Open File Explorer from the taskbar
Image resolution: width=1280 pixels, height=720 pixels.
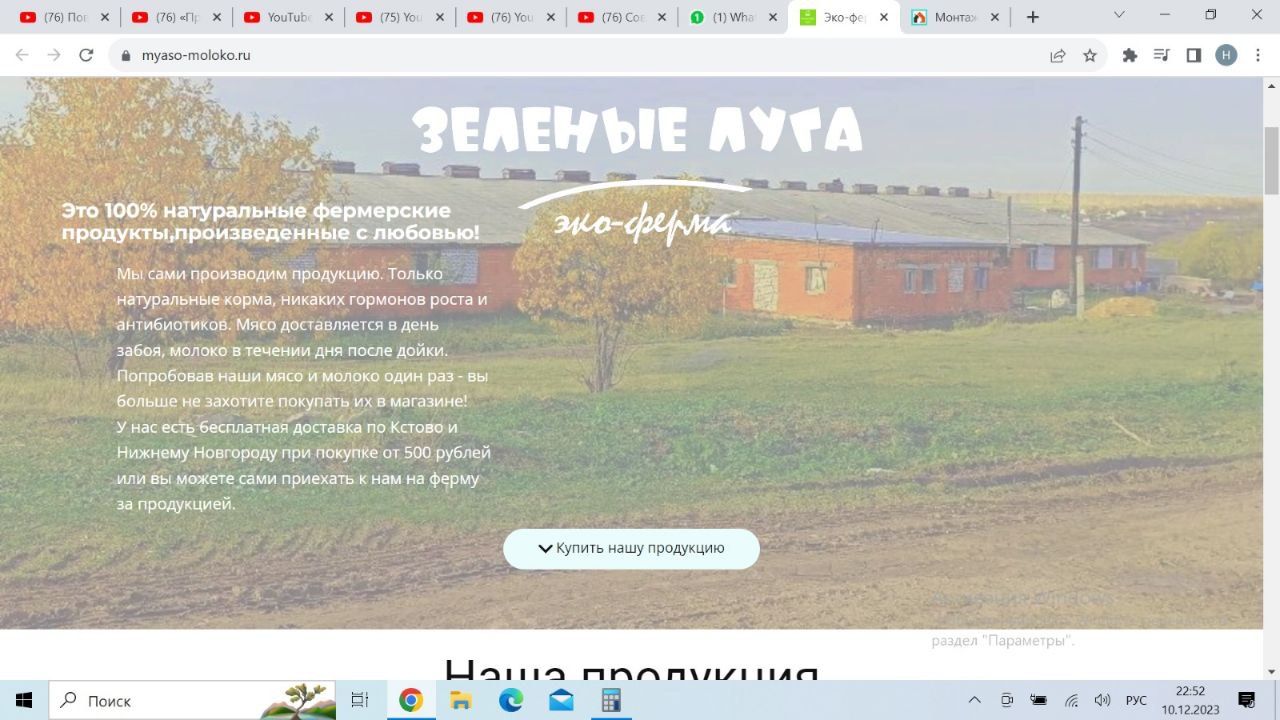(460, 700)
